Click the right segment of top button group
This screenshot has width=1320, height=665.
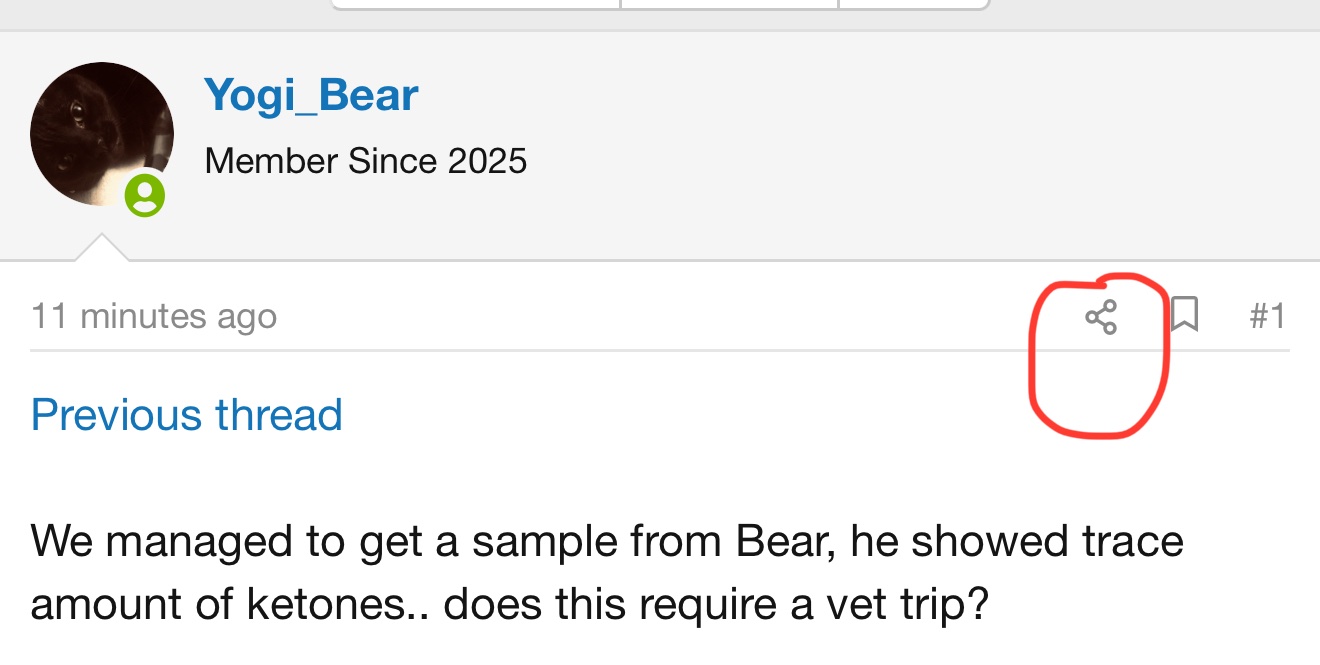coord(913,4)
